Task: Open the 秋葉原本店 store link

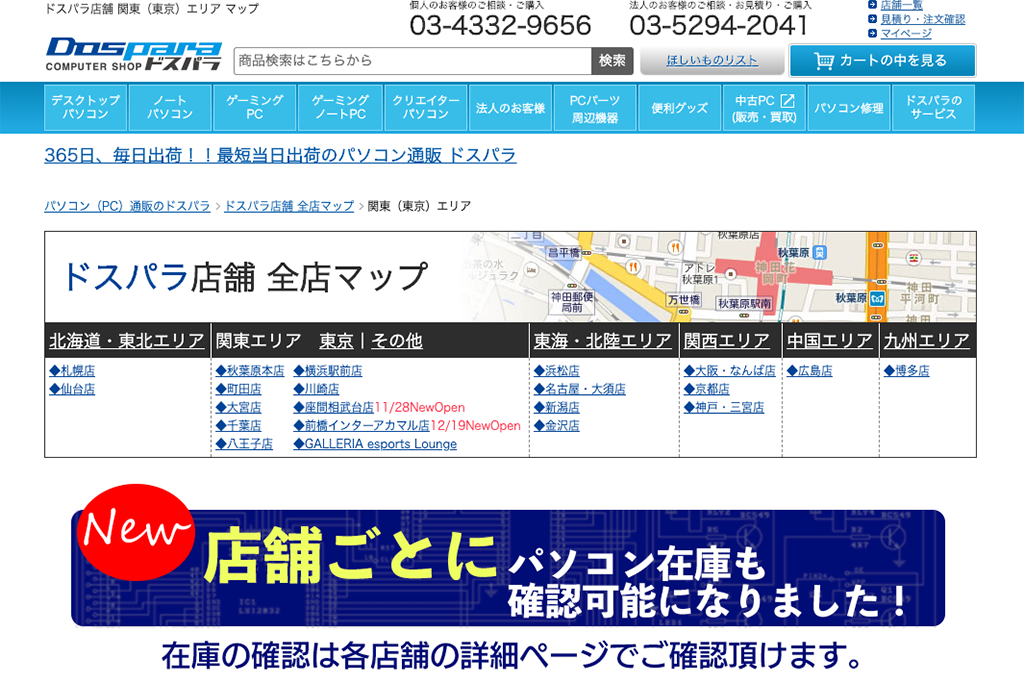Action: [x=250, y=371]
